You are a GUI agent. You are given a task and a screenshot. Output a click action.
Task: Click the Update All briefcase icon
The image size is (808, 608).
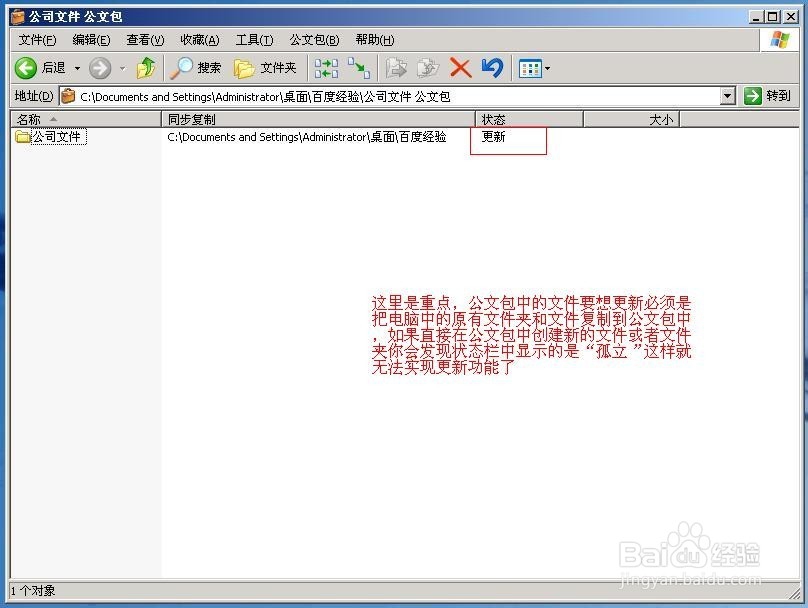pyautogui.click(x=326, y=68)
